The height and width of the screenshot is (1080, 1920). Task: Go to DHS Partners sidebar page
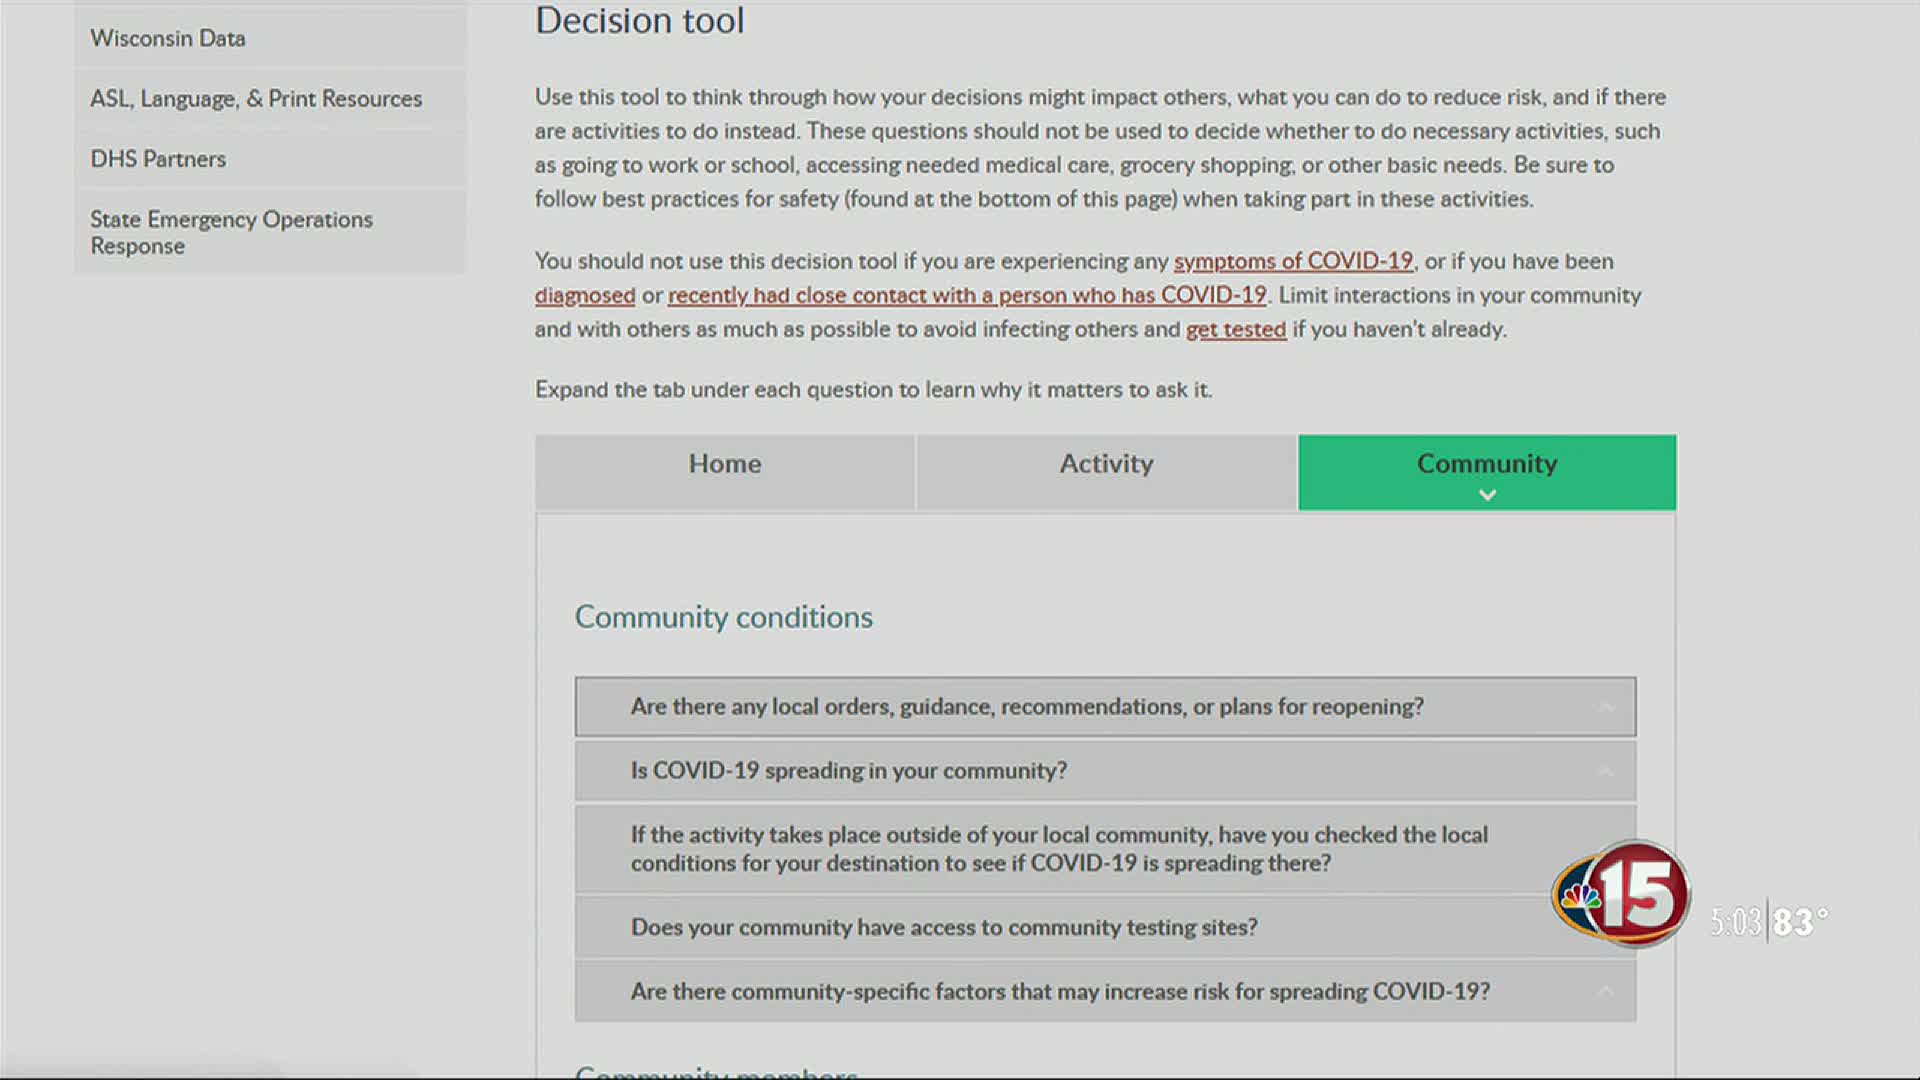(158, 159)
